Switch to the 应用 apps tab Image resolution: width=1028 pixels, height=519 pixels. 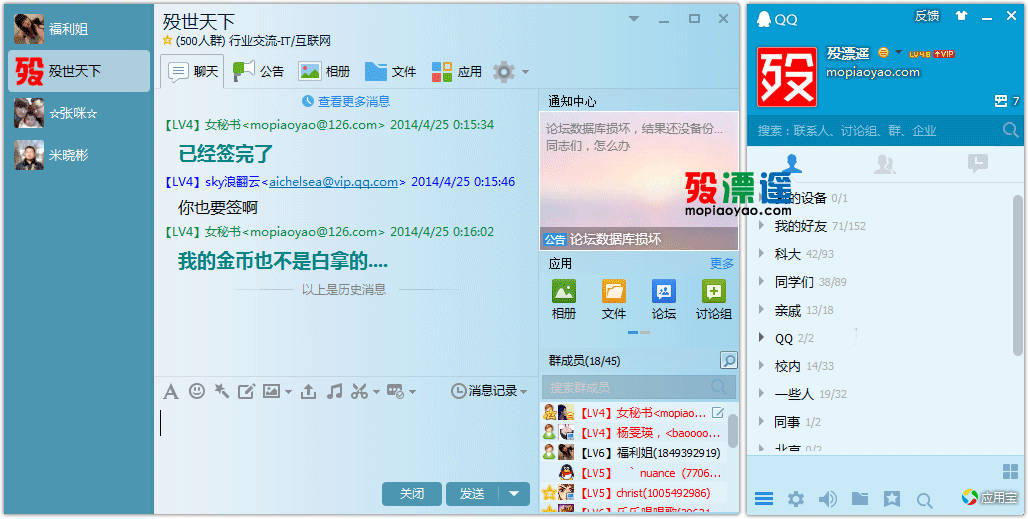[456, 71]
